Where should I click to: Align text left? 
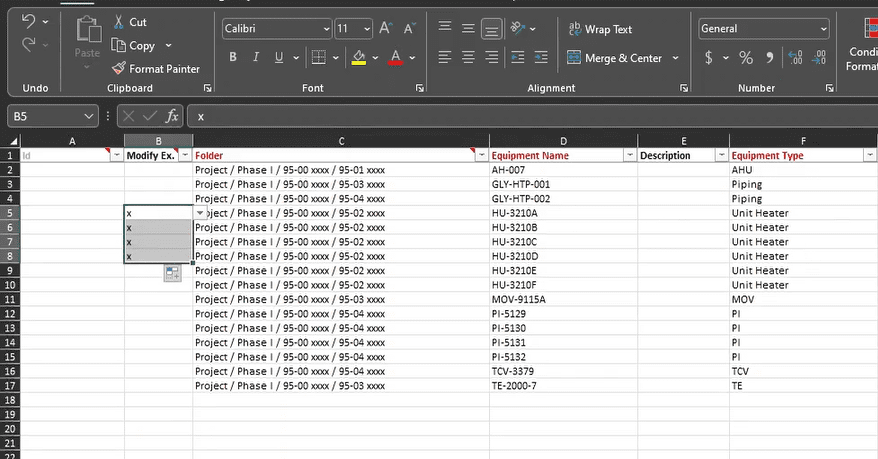tap(445, 57)
